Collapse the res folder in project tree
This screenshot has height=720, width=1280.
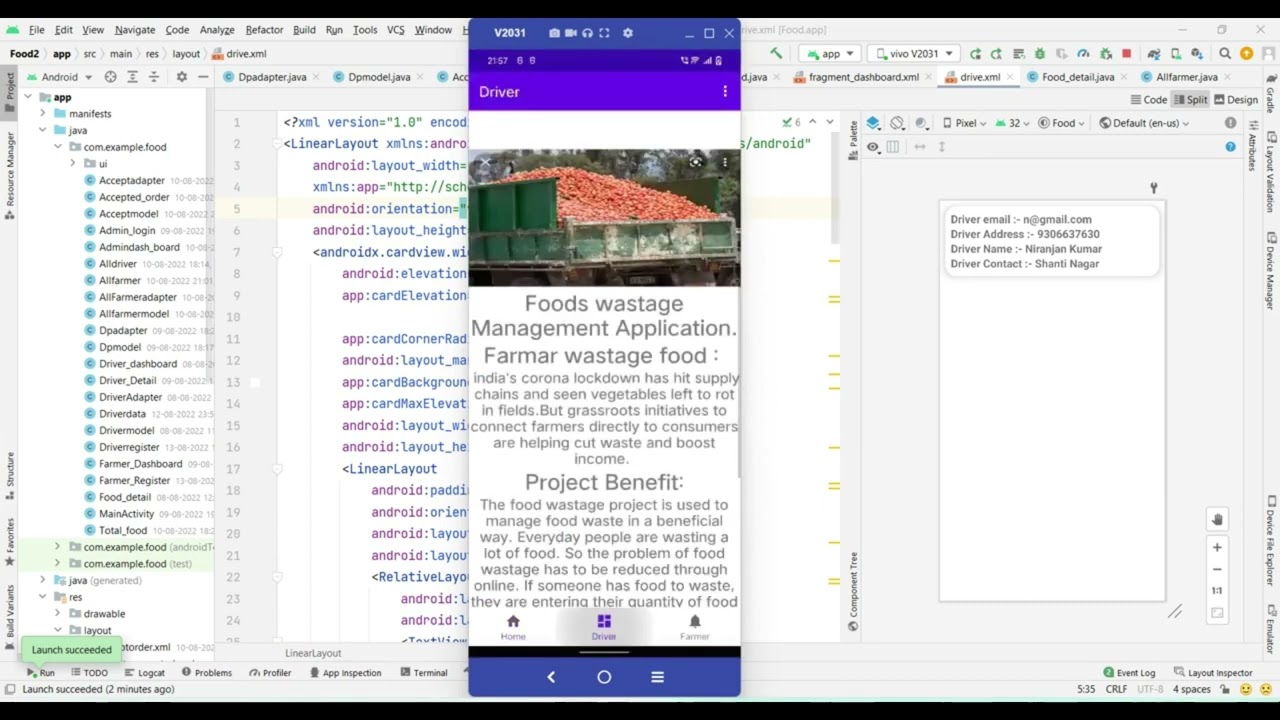coord(43,597)
